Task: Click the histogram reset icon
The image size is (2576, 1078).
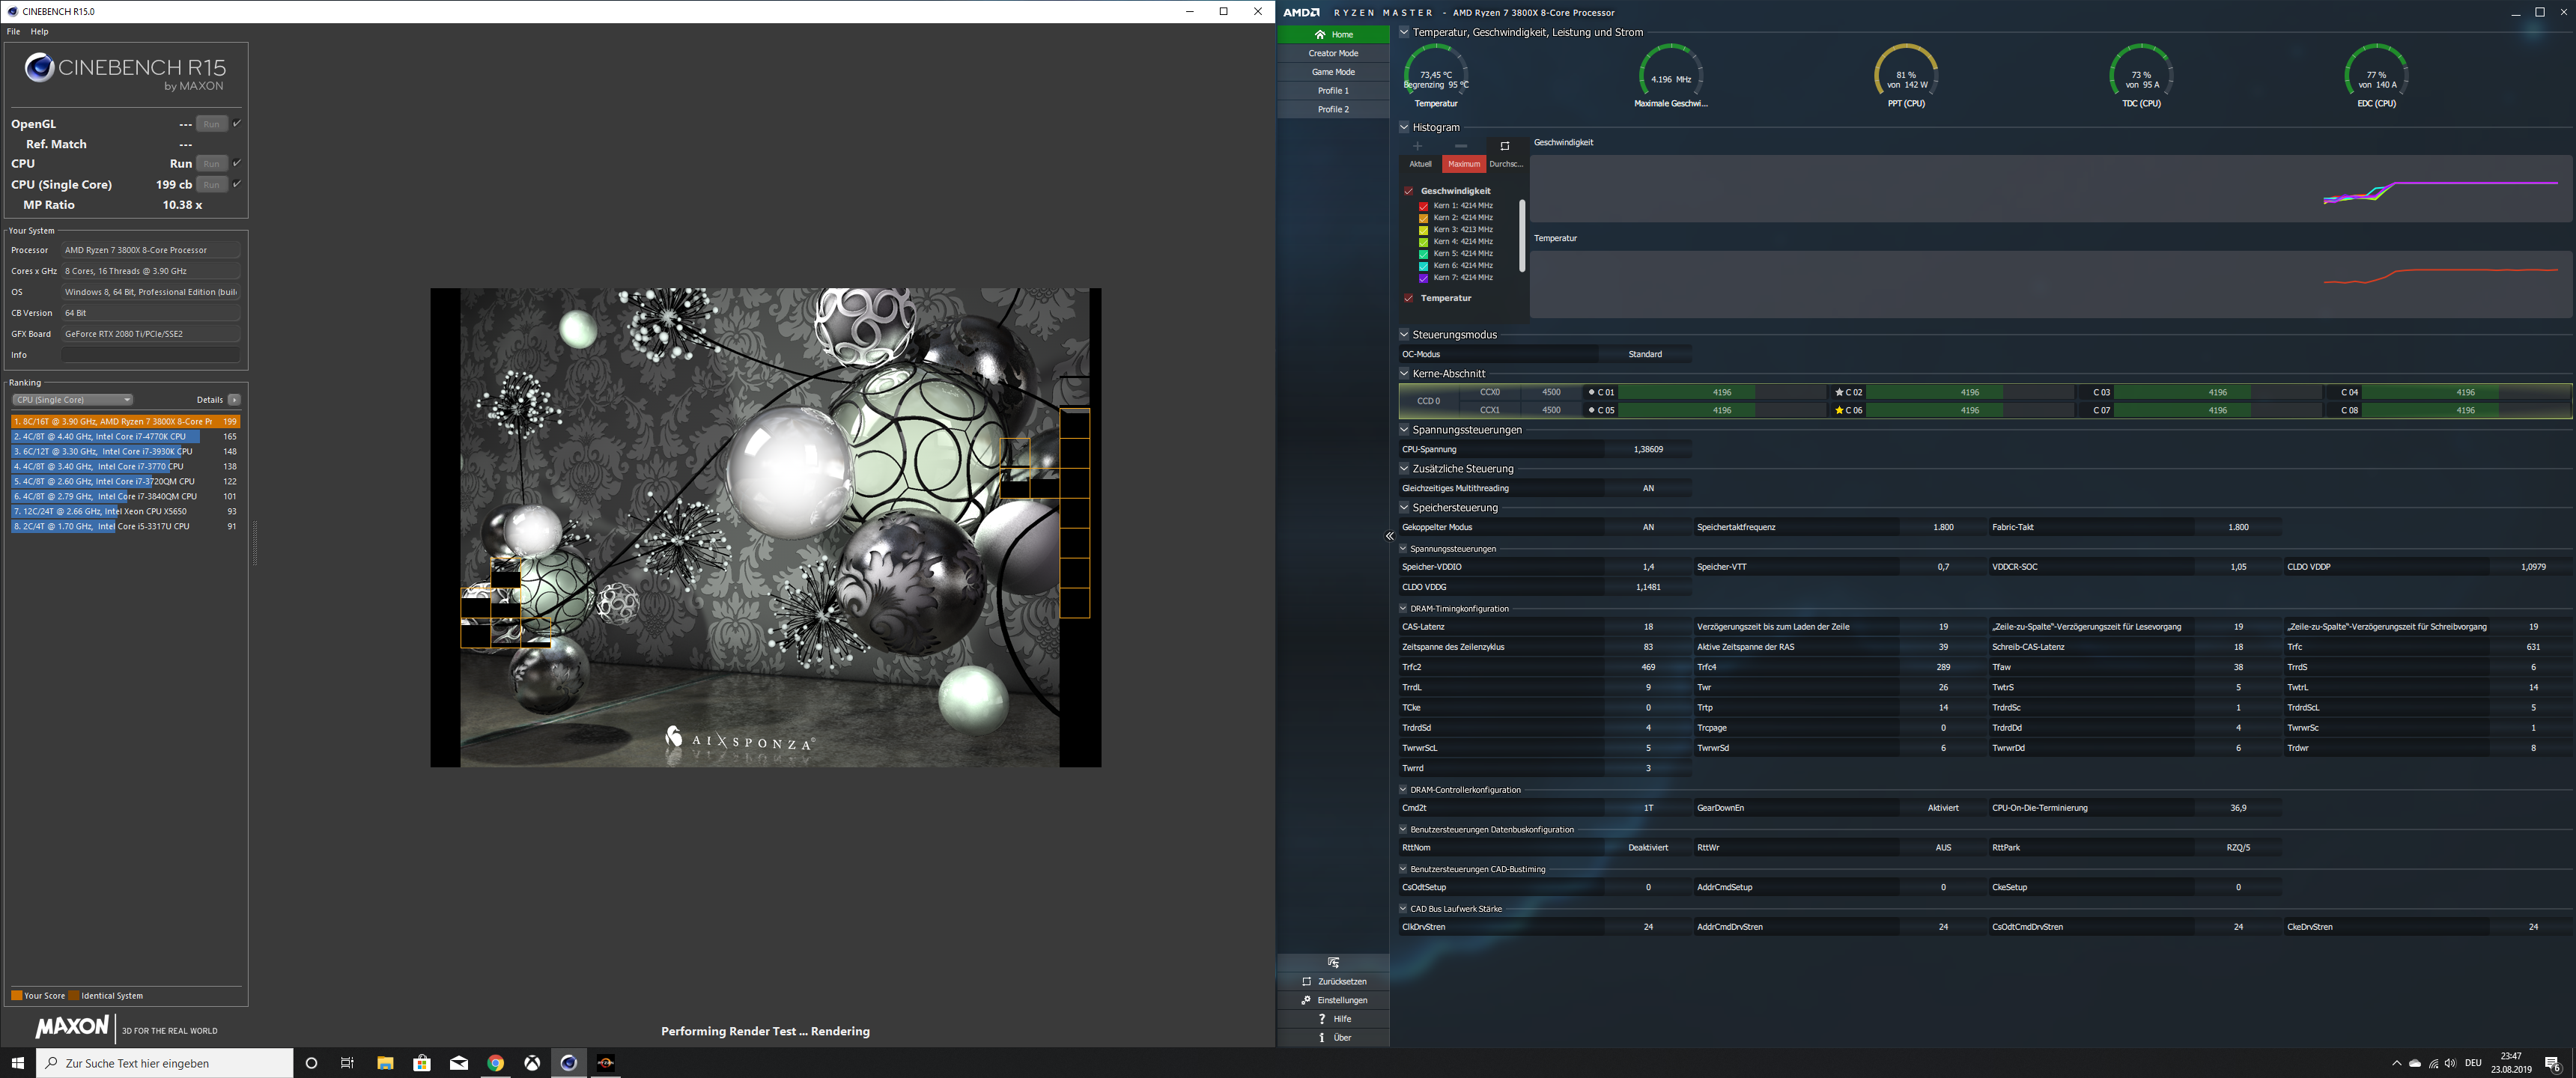Action: [1504, 146]
